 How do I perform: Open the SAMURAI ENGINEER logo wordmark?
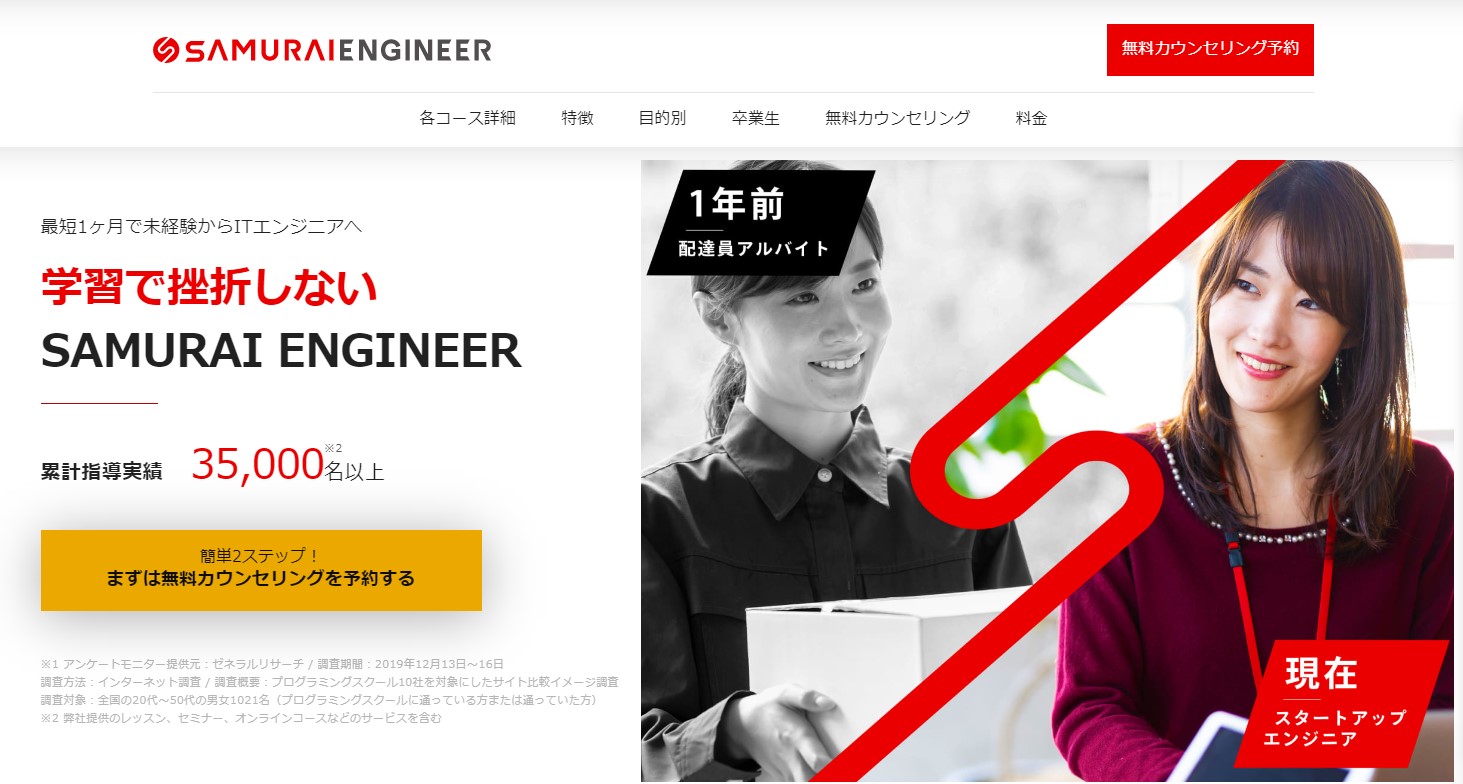[x=337, y=50]
